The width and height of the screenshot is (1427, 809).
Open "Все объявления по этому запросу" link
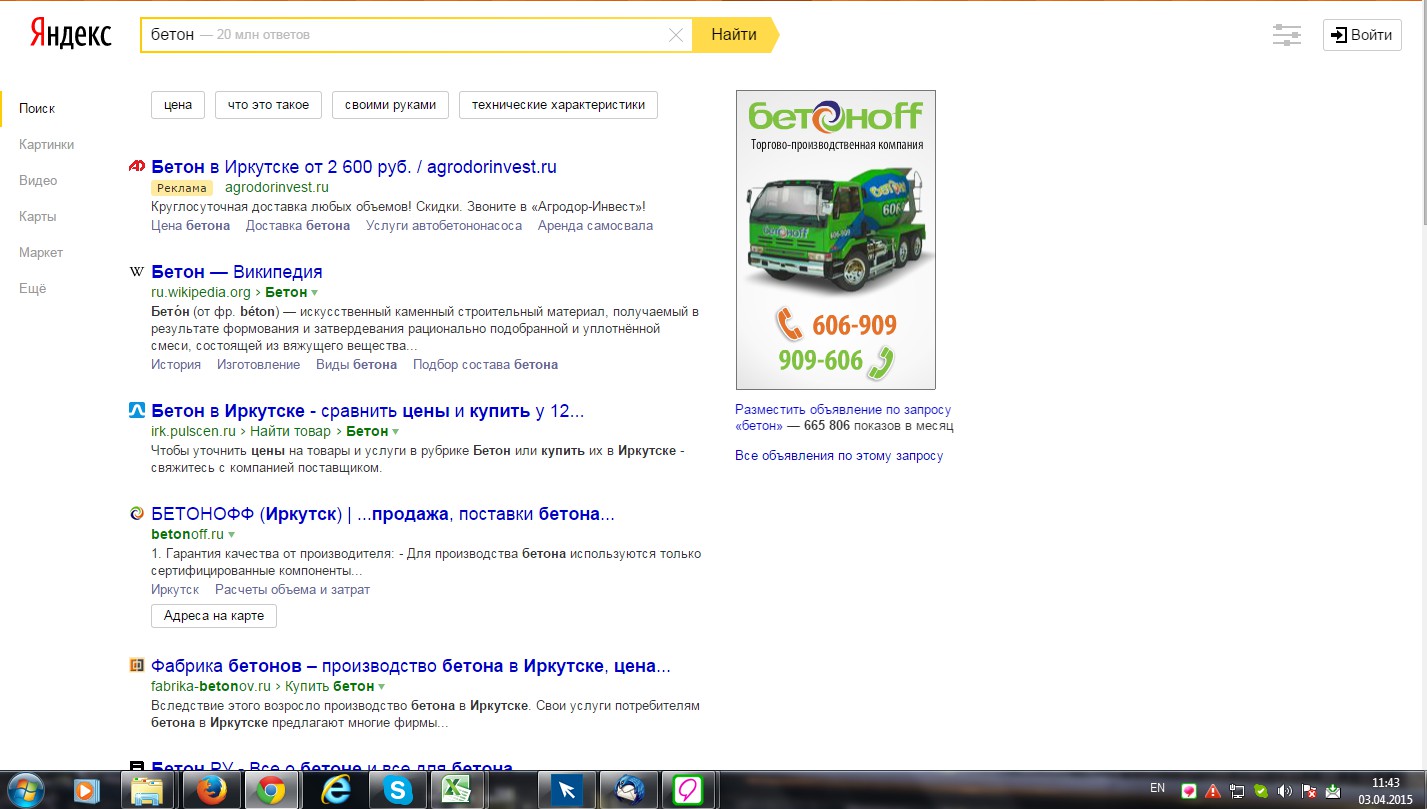coord(839,456)
